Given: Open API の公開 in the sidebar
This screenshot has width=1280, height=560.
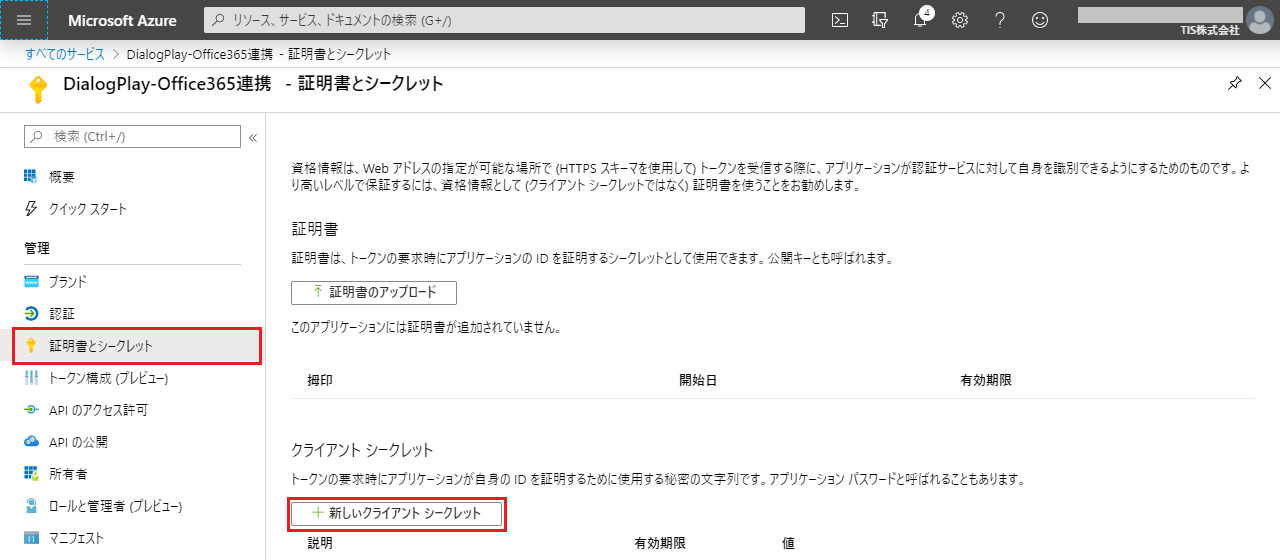Looking at the screenshot, I should (78, 442).
